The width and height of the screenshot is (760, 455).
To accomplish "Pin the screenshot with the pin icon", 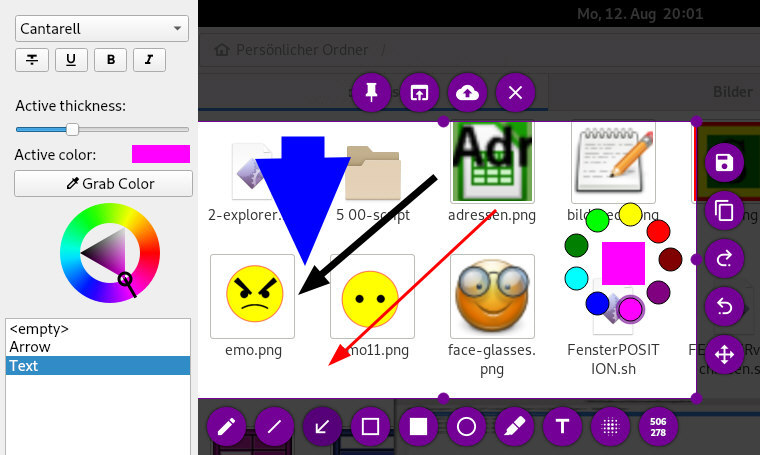I will 372,93.
